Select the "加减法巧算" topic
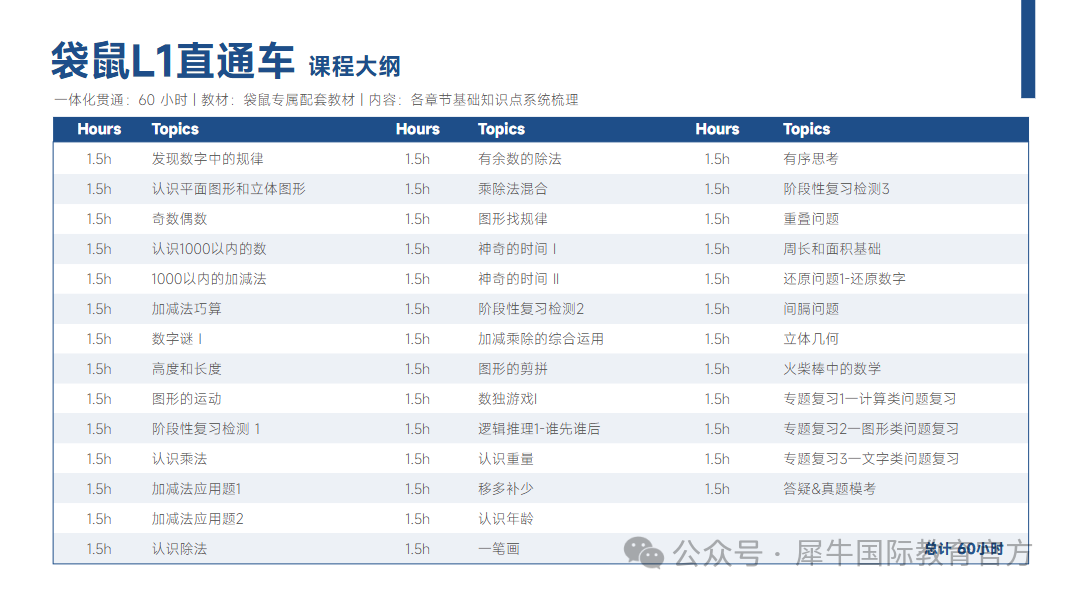The image size is (1067, 596). coord(186,309)
